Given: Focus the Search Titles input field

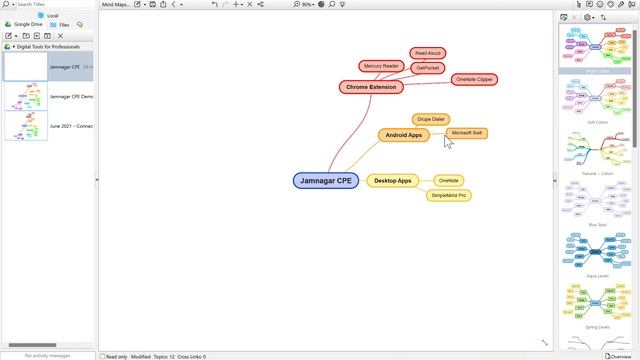Looking at the screenshot, I should coord(55,4).
